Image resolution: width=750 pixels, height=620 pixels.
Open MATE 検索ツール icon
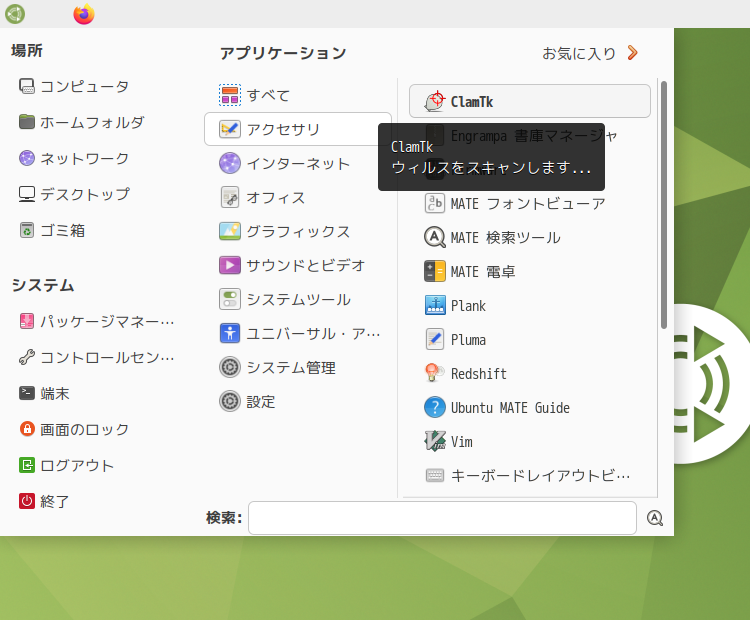point(435,237)
